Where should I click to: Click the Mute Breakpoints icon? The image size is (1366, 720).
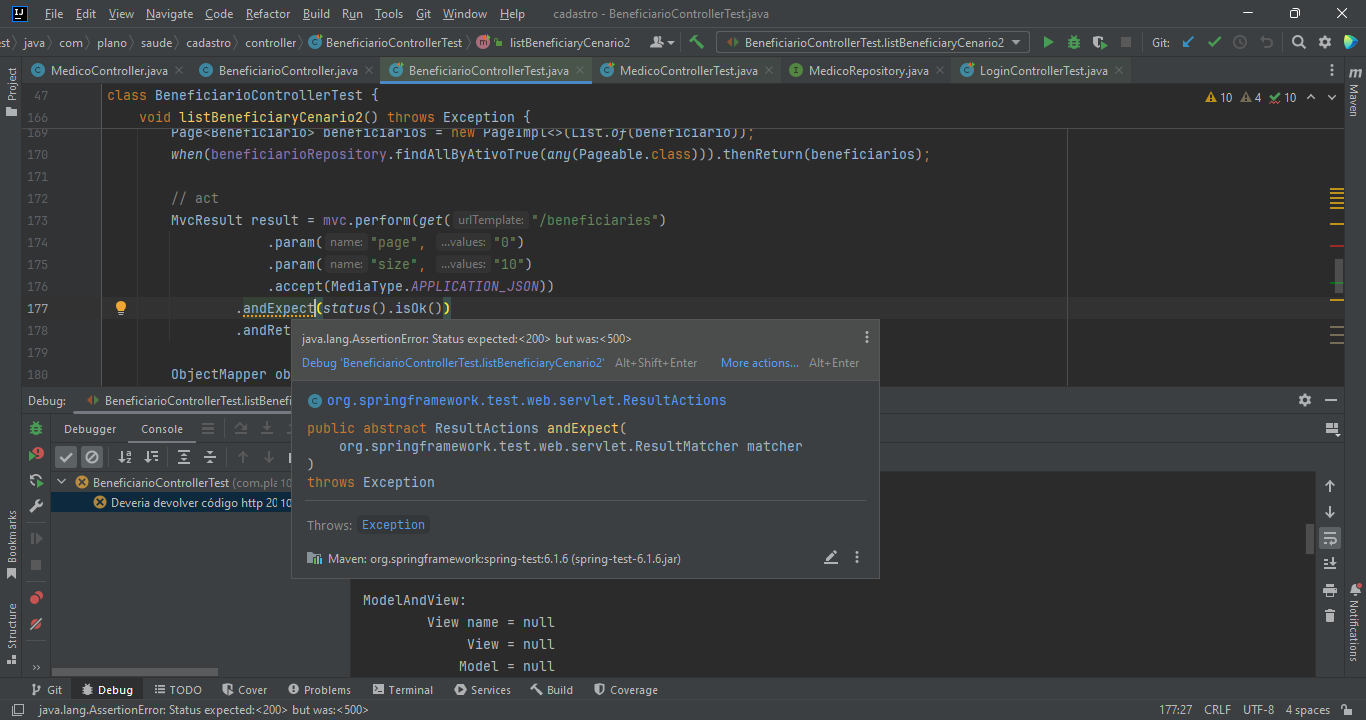tap(36, 624)
